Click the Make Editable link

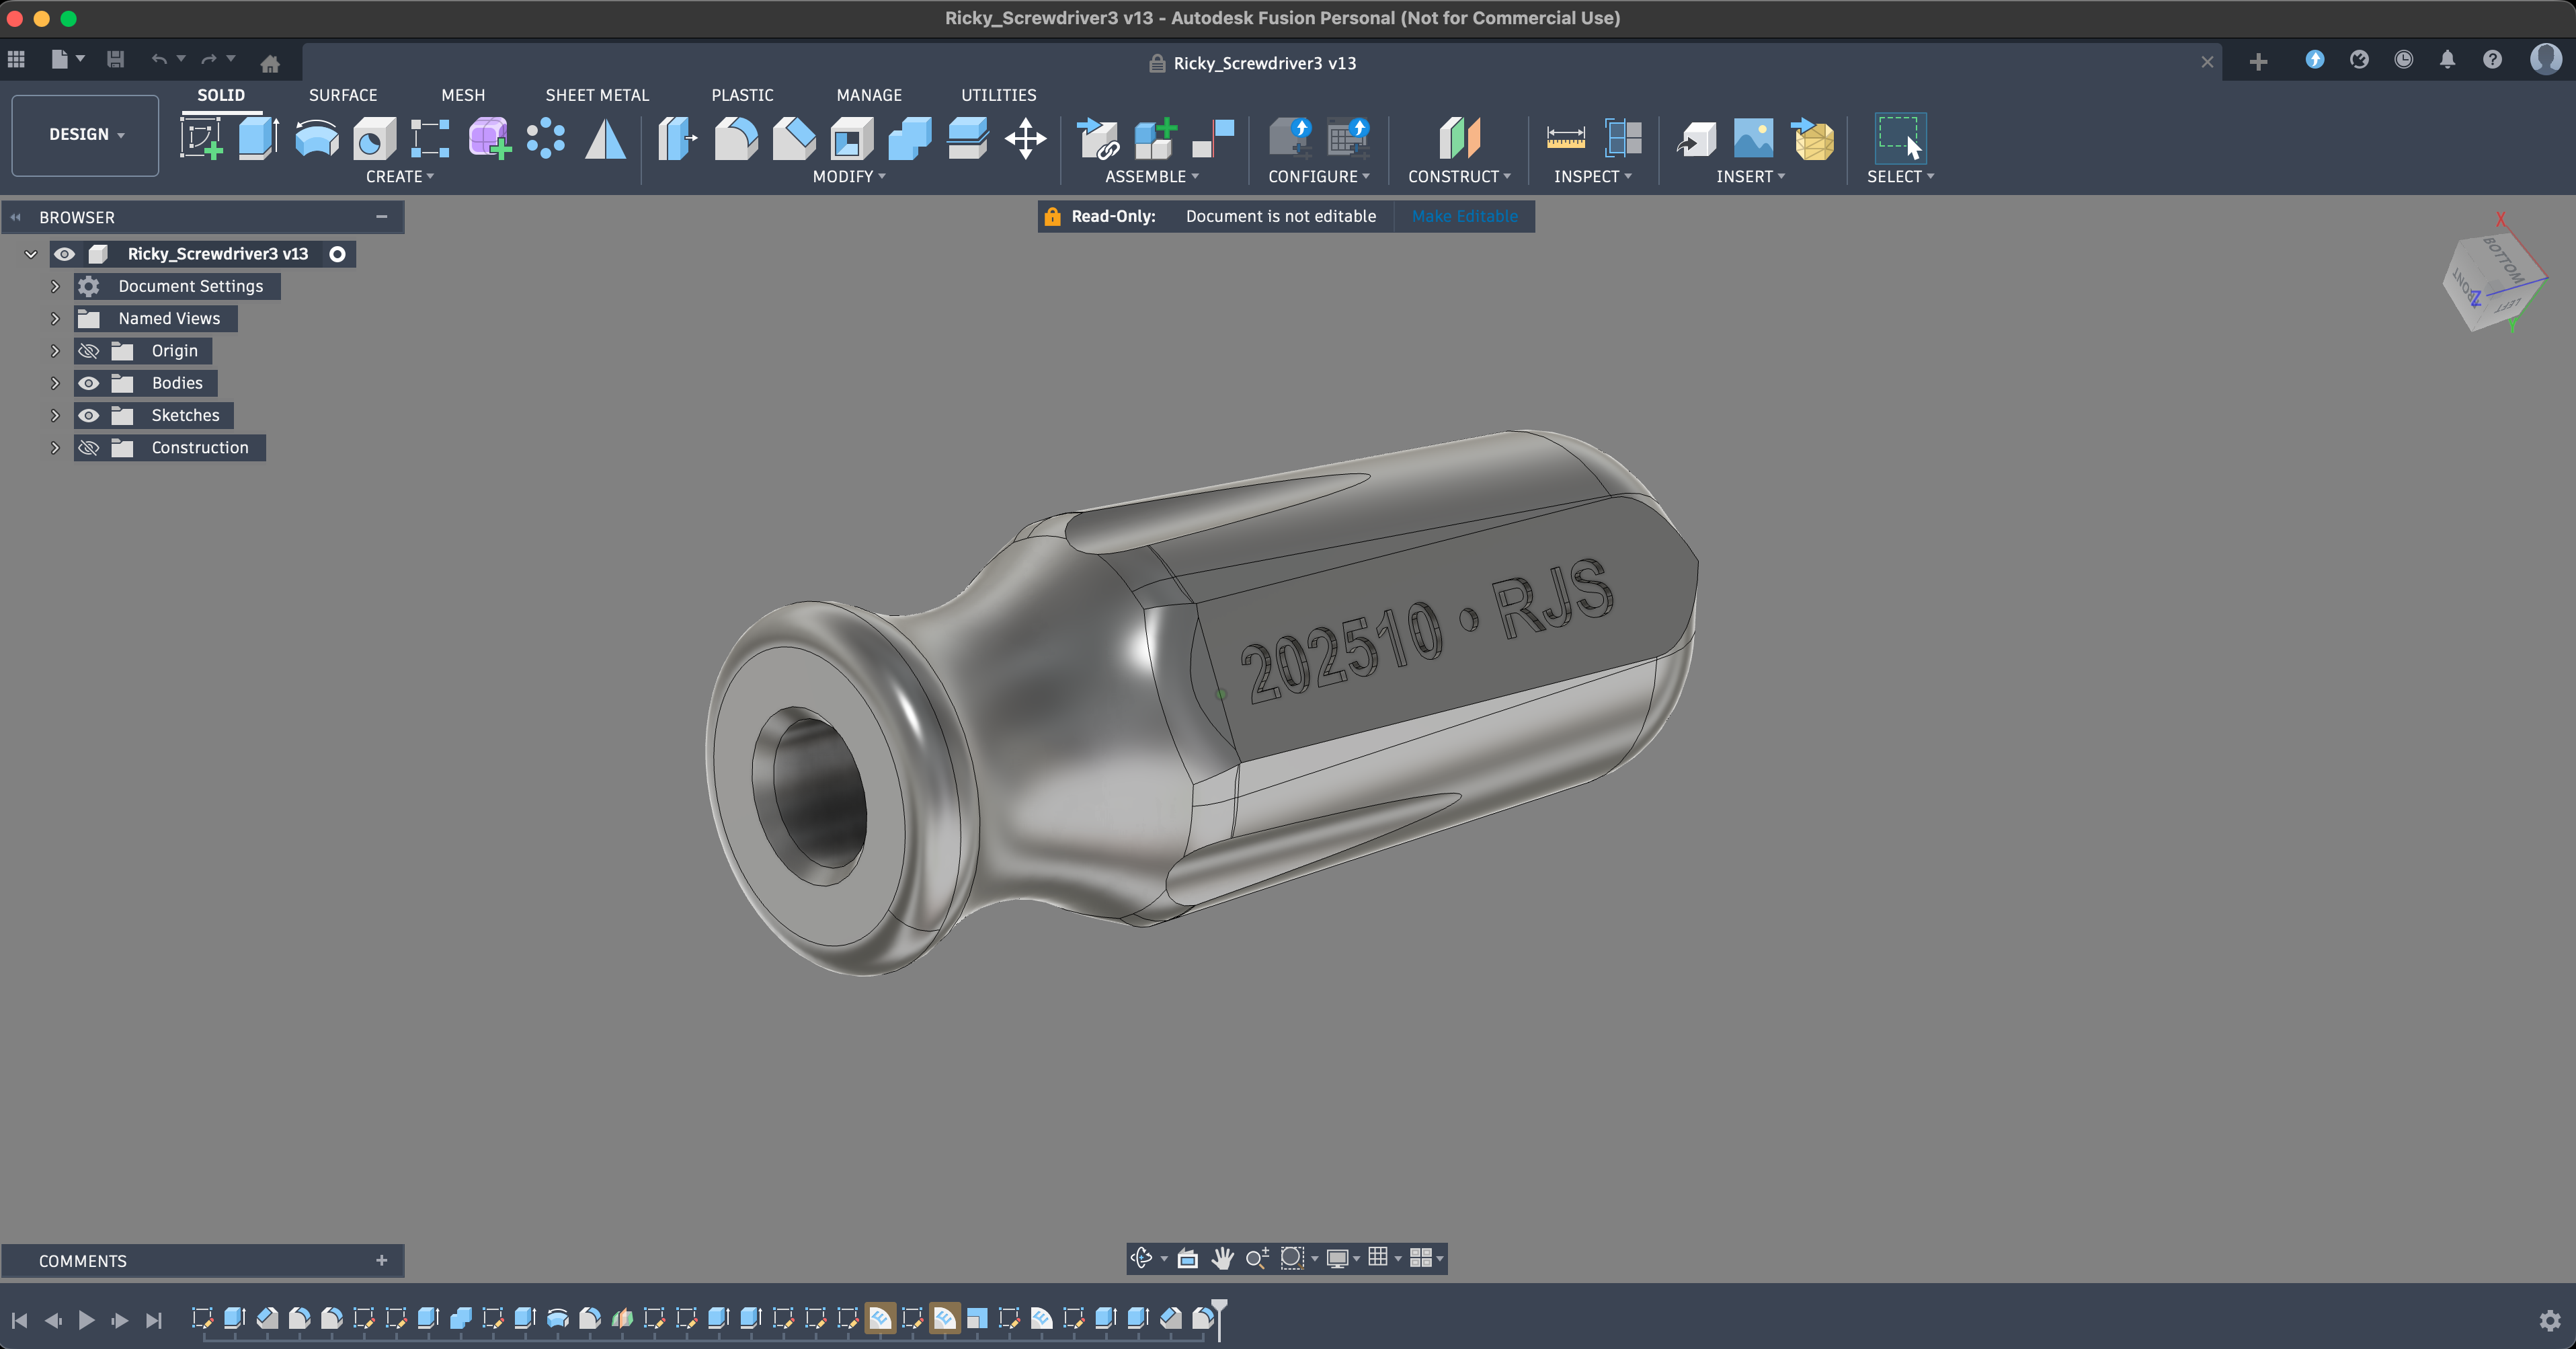coord(1464,216)
